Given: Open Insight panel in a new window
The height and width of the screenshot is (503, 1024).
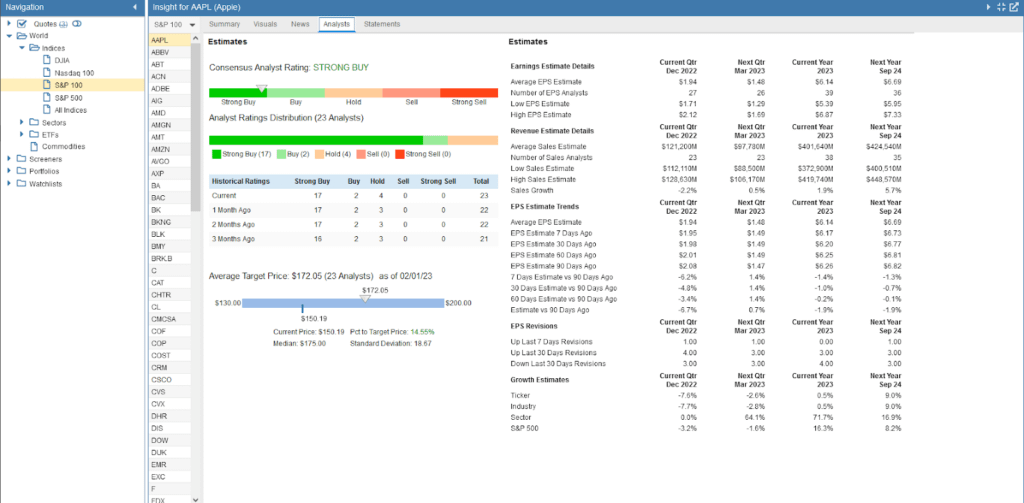Looking at the screenshot, I should (x=1014, y=7).
